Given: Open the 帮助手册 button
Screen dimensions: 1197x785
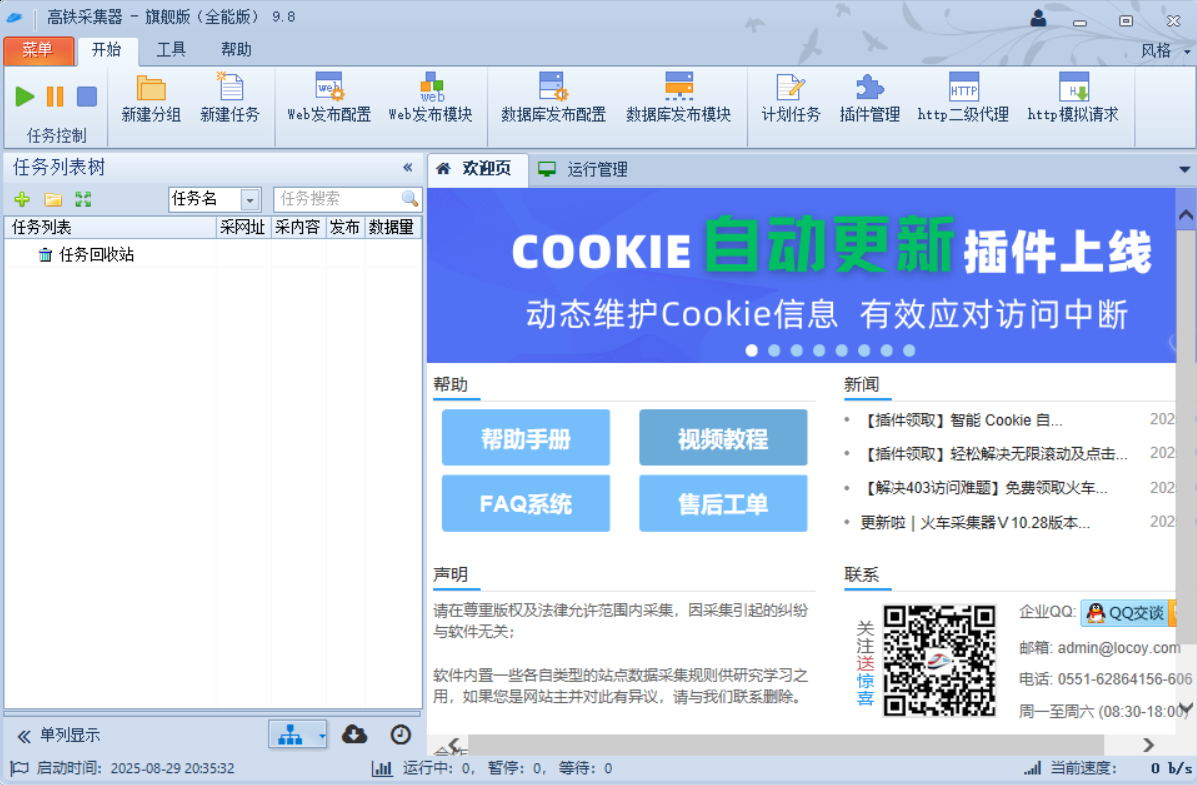Looking at the screenshot, I should point(525,438).
